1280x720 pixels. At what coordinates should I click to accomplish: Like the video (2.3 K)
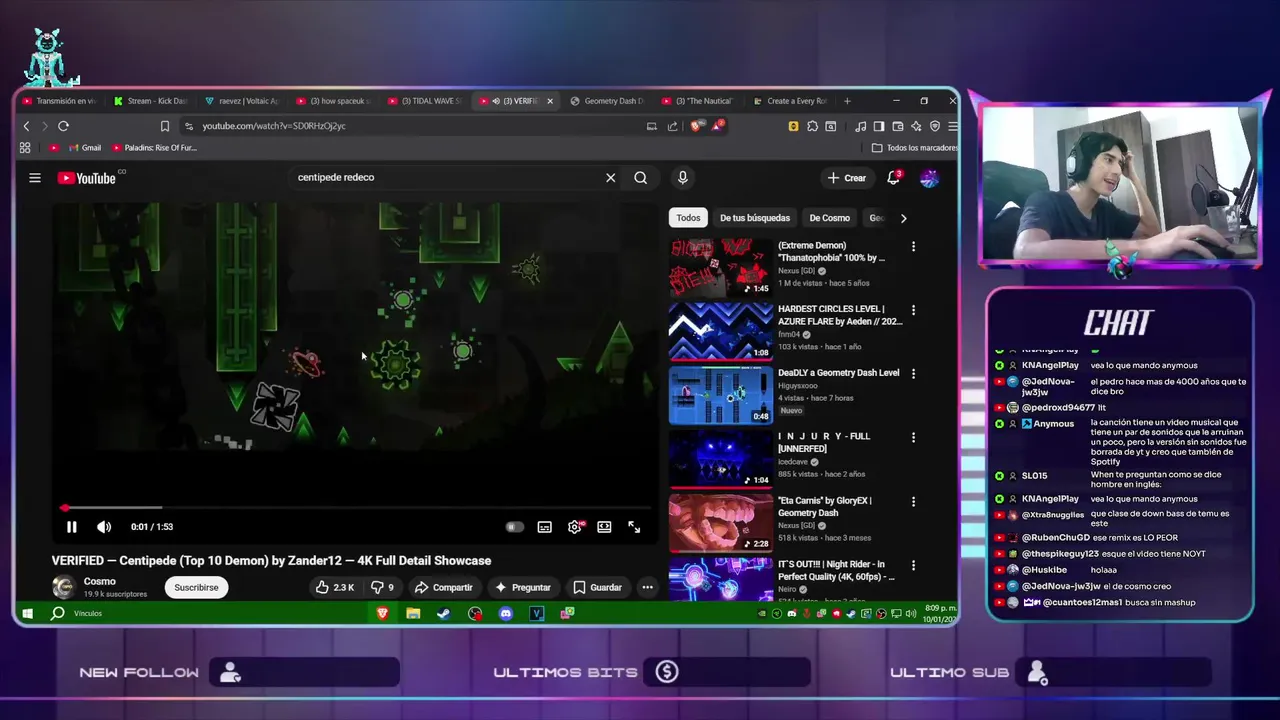[x=334, y=587]
